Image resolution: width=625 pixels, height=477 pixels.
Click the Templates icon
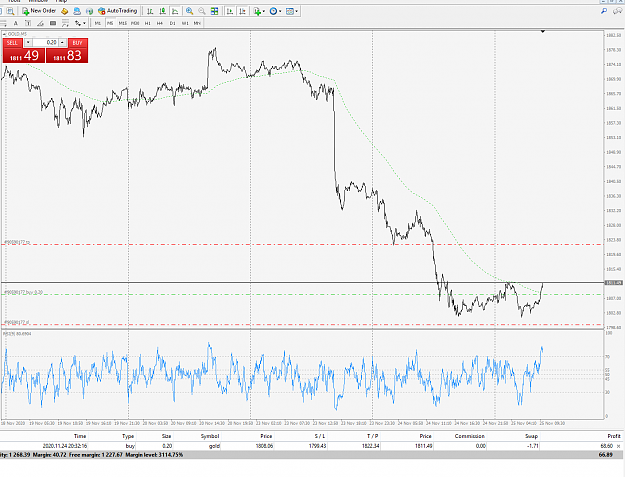pyautogui.click(x=290, y=11)
